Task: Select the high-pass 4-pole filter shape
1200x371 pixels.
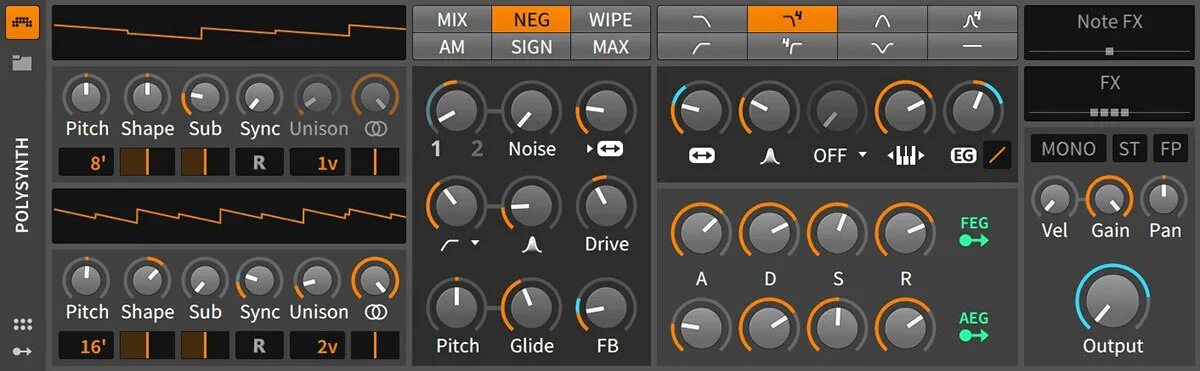Action: pos(792,46)
